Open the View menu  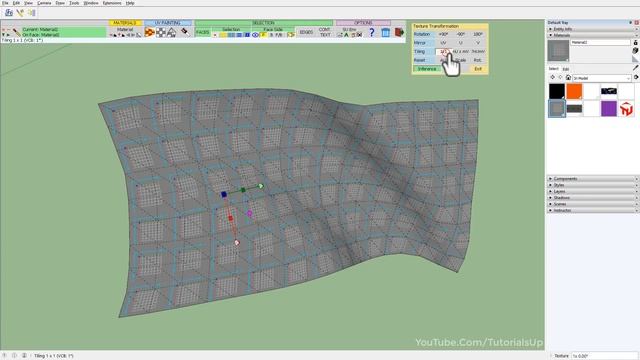coord(29,3)
